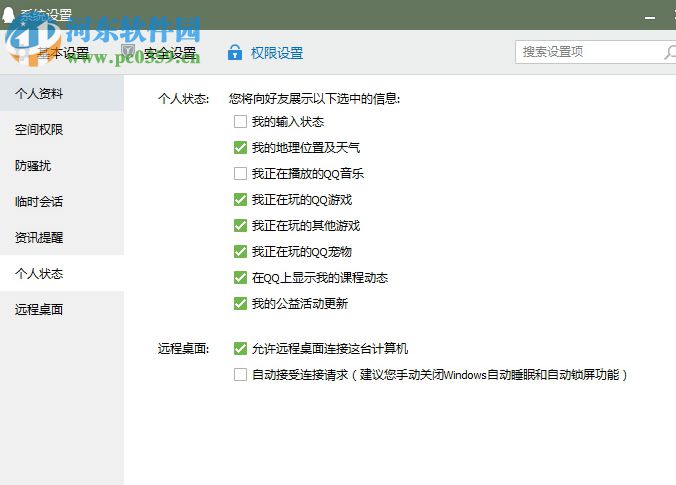Disable 我正在玩的QQ游戏 checkbox
The width and height of the screenshot is (676, 485).
point(240,200)
